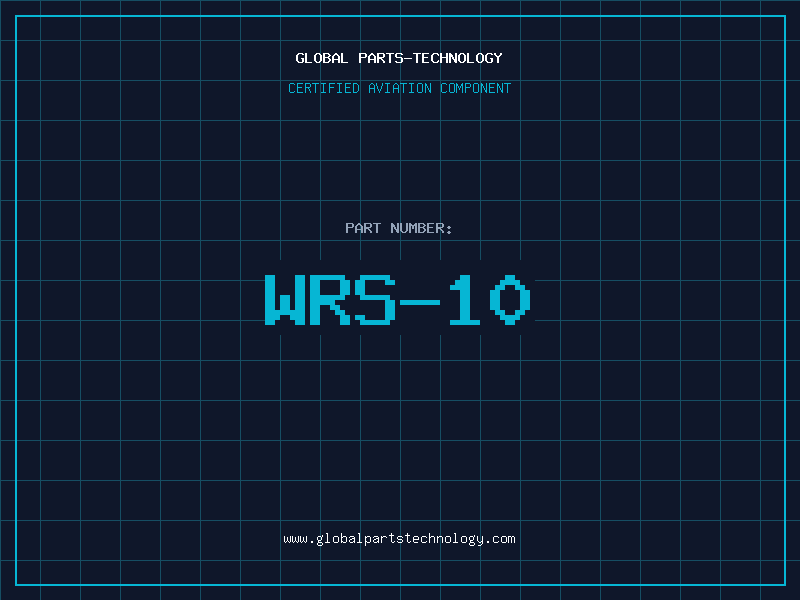Image resolution: width=800 pixels, height=600 pixels.
Task: Click the word NUMBER: in the label
Action: click(422, 228)
